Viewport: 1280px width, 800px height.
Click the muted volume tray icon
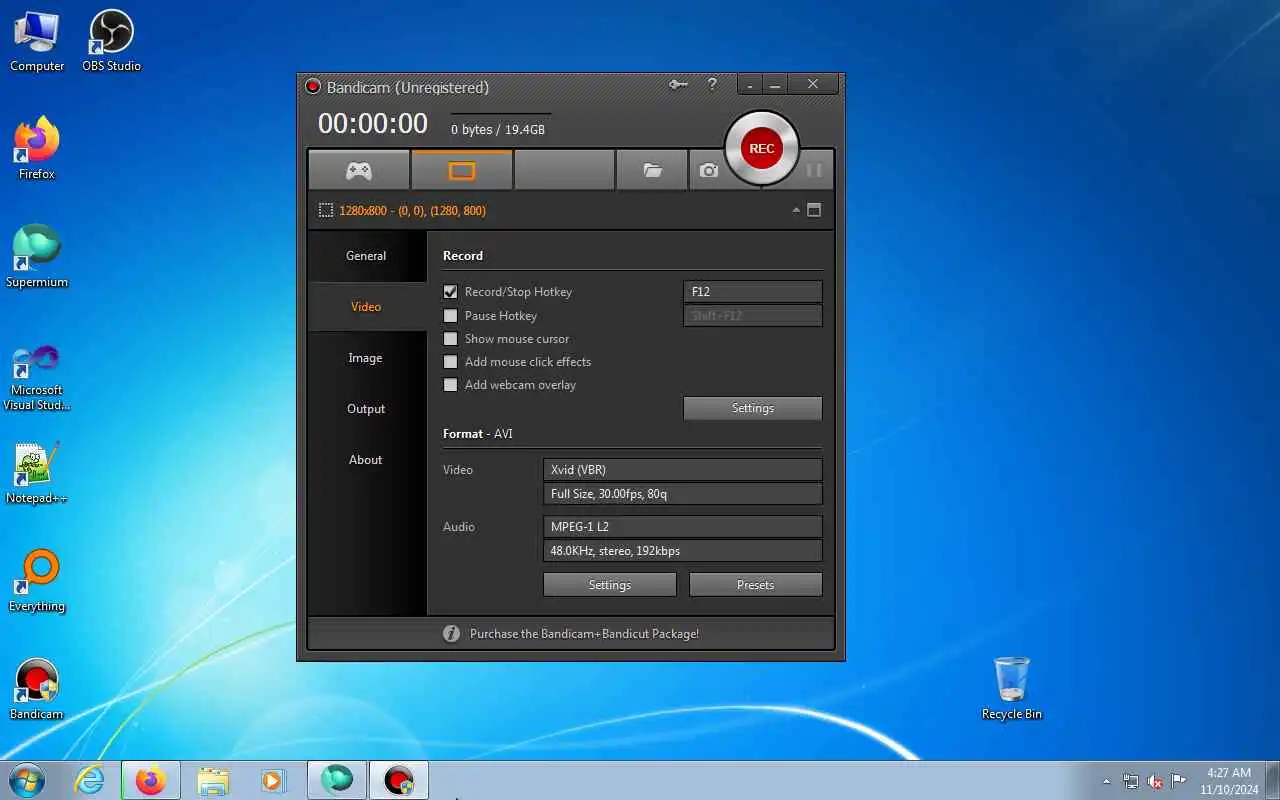[x=1155, y=781]
